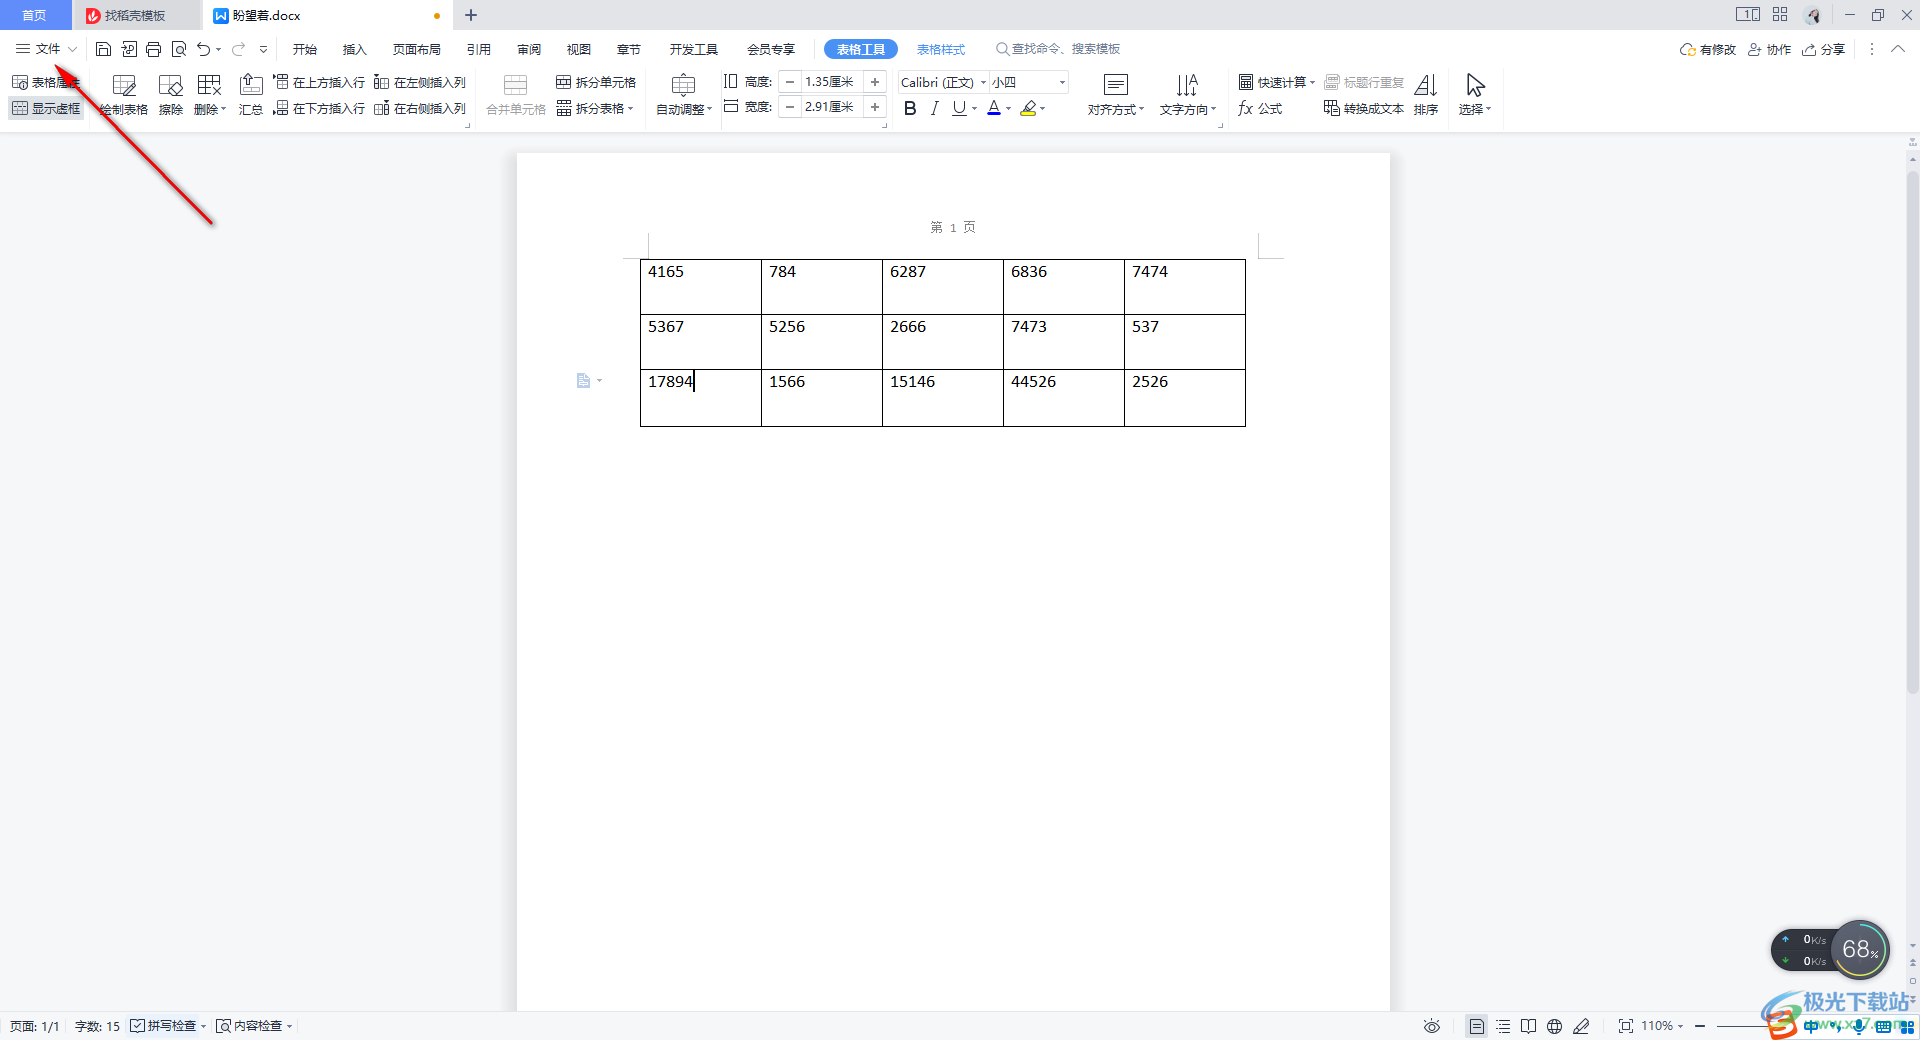Open Split Table (拆分表格) dropdown
The height and width of the screenshot is (1040, 1920).
click(596, 108)
